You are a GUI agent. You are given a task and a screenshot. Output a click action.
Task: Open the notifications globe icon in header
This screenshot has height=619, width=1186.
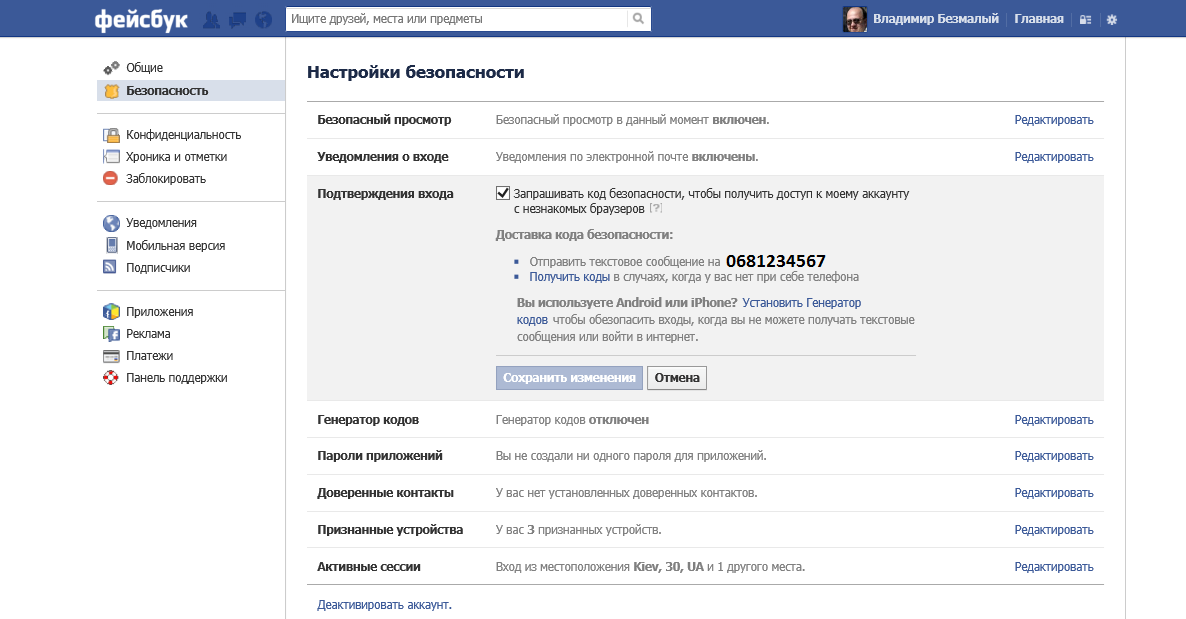(263, 20)
